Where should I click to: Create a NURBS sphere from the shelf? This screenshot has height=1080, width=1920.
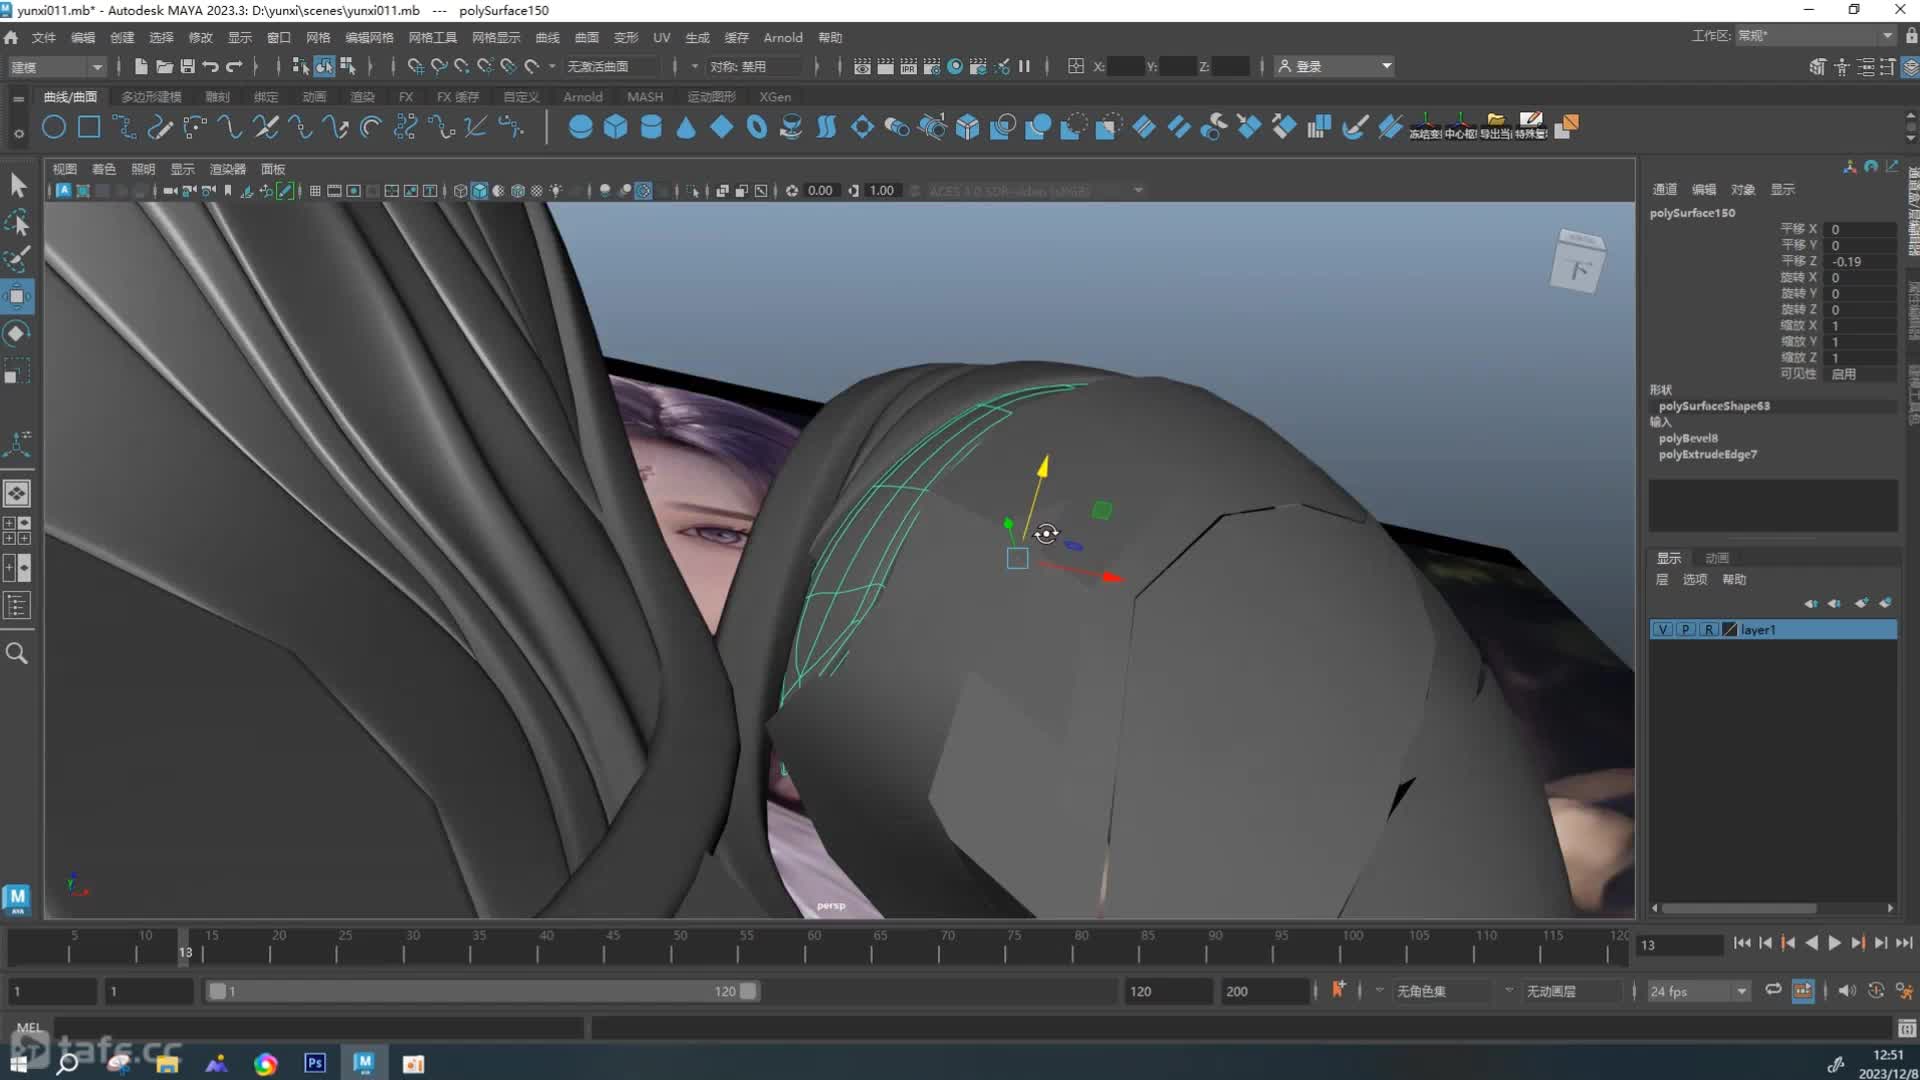tap(580, 127)
